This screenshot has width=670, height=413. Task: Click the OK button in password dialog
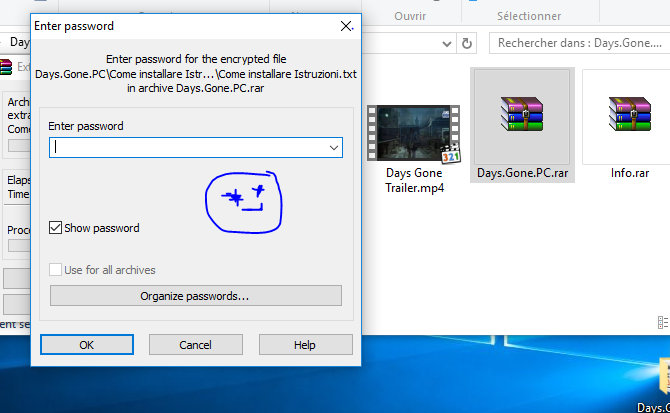[x=87, y=345]
